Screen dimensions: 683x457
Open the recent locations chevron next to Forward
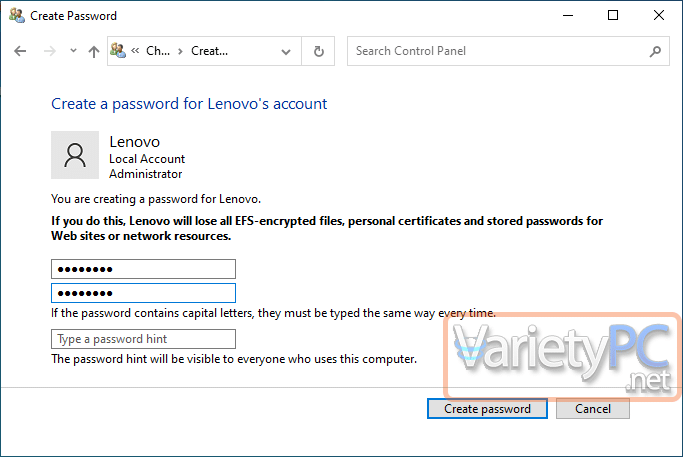click(73, 51)
